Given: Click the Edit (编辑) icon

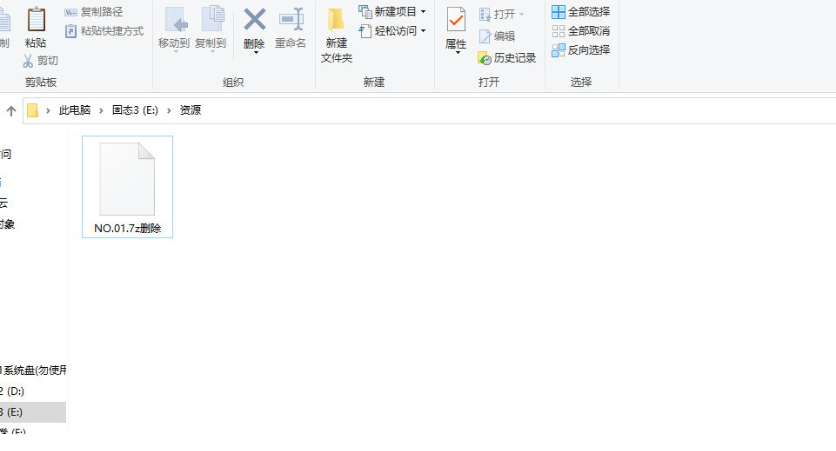Looking at the screenshot, I should pos(485,36).
